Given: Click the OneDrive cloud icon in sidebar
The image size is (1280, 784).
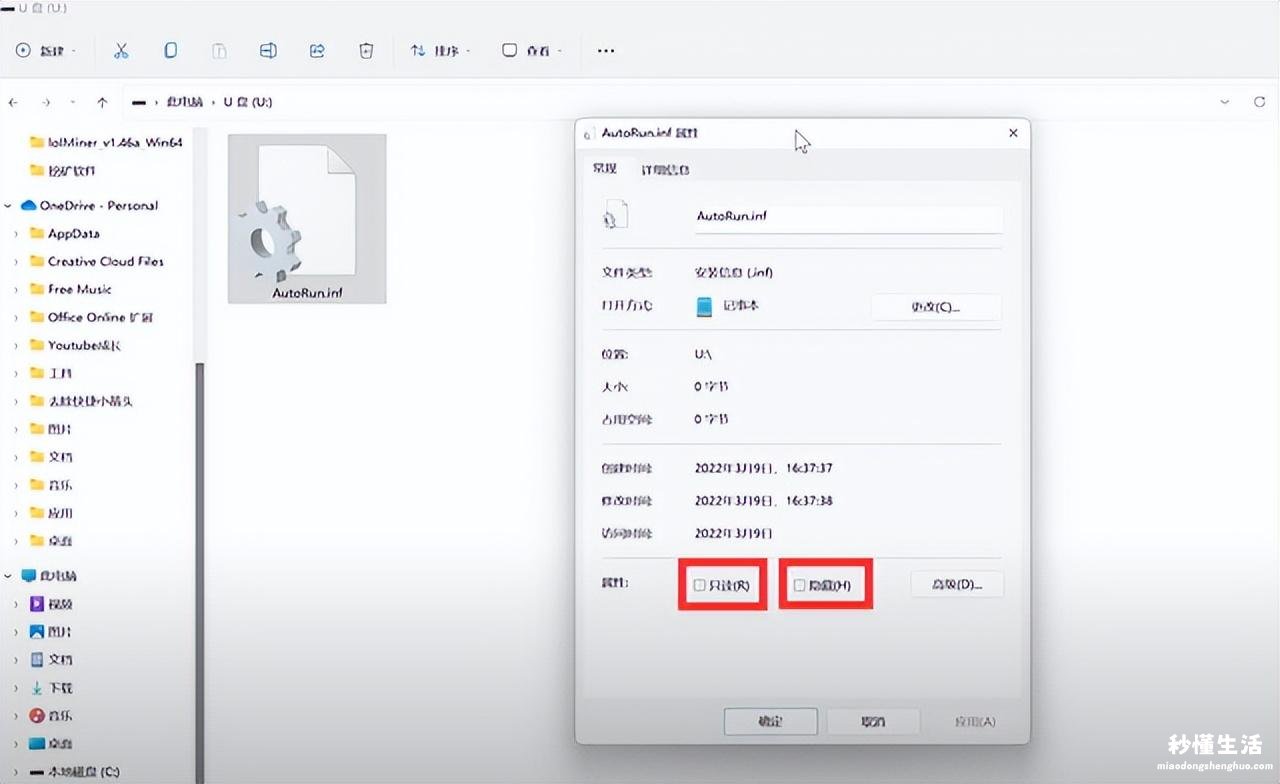Looking at the screenshot, I should 28,206.
